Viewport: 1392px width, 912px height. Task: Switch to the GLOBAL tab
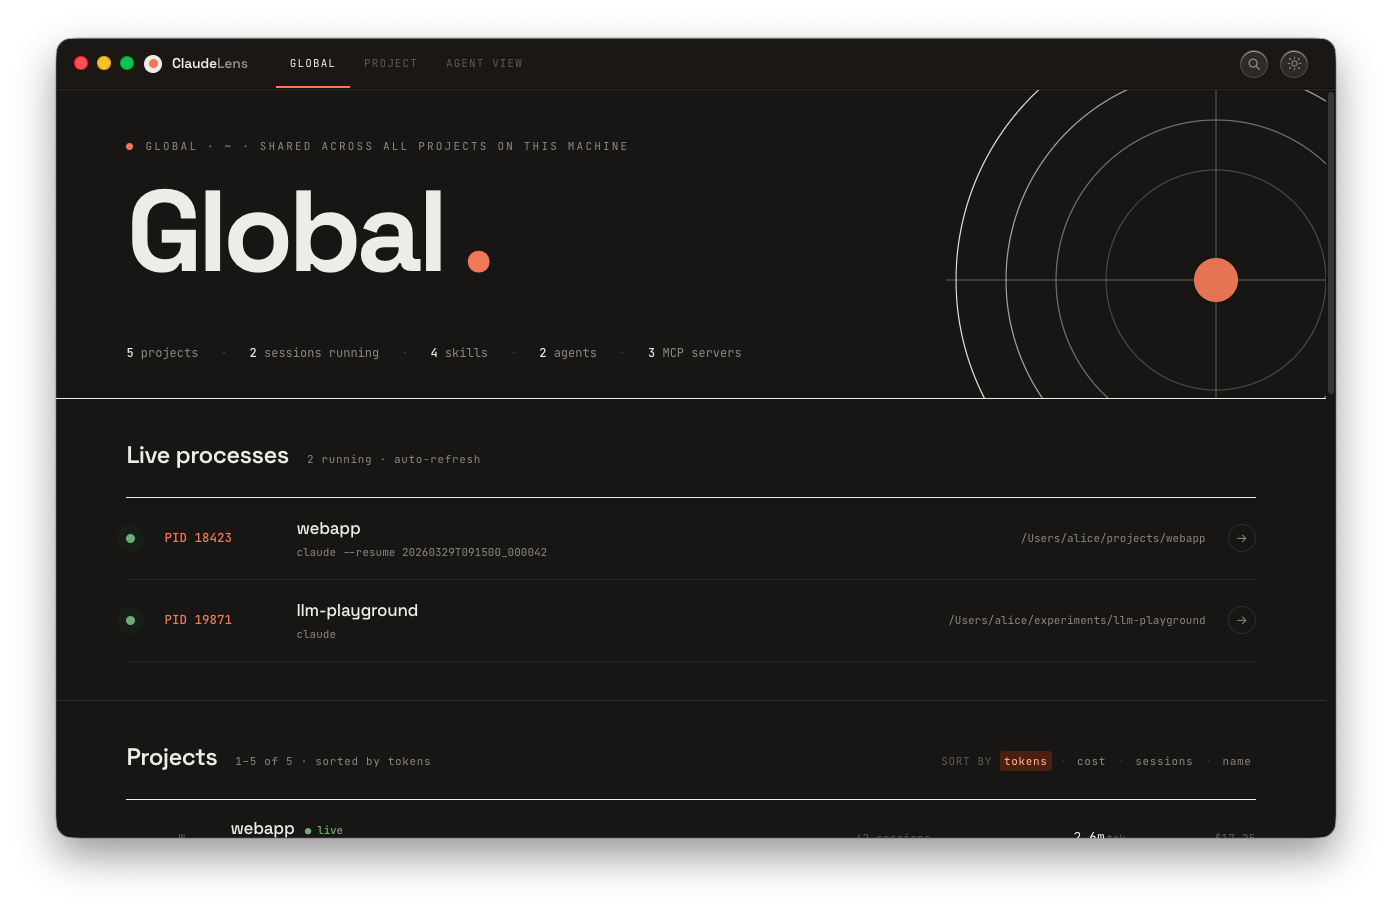pyautogui.click(x=313, y=64)
